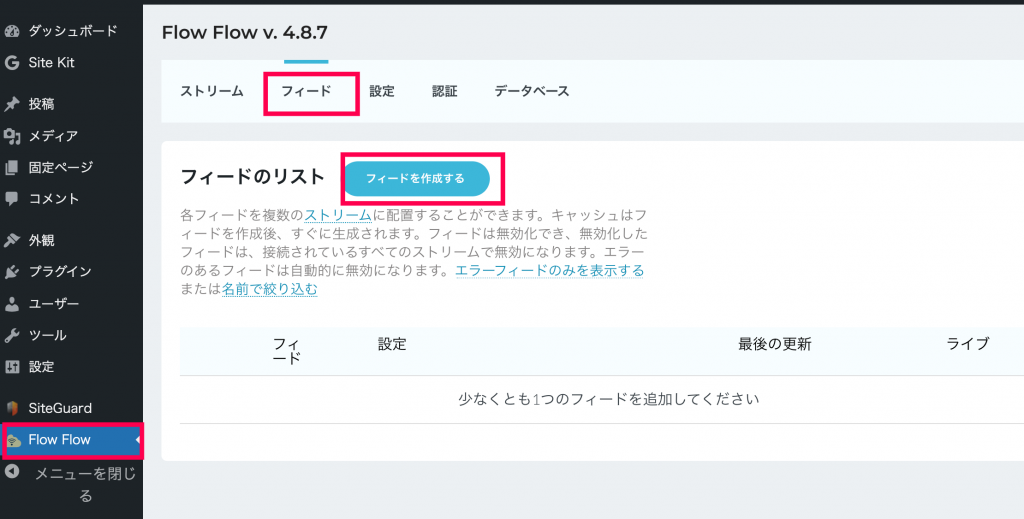Open 投稿 in the sidebar
The width and height of the screenshot is (1024, 519).
[41, 104]
